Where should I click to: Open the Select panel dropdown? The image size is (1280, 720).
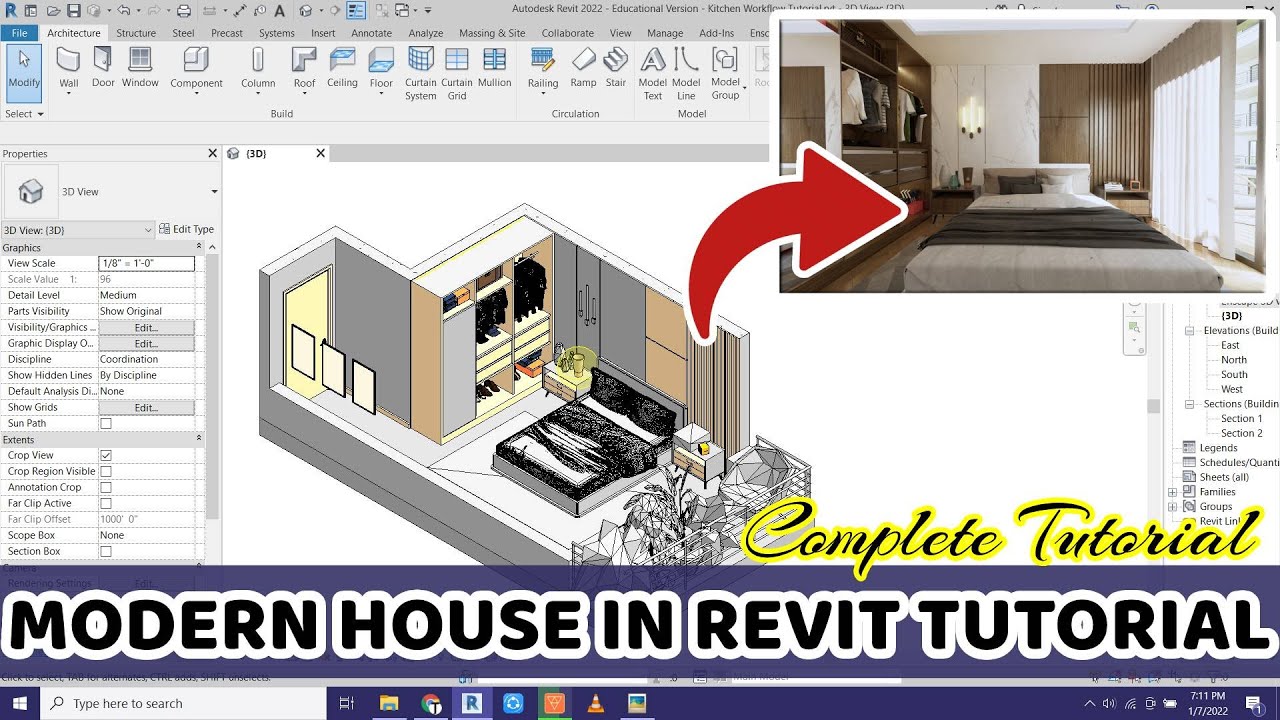point(24,114)
